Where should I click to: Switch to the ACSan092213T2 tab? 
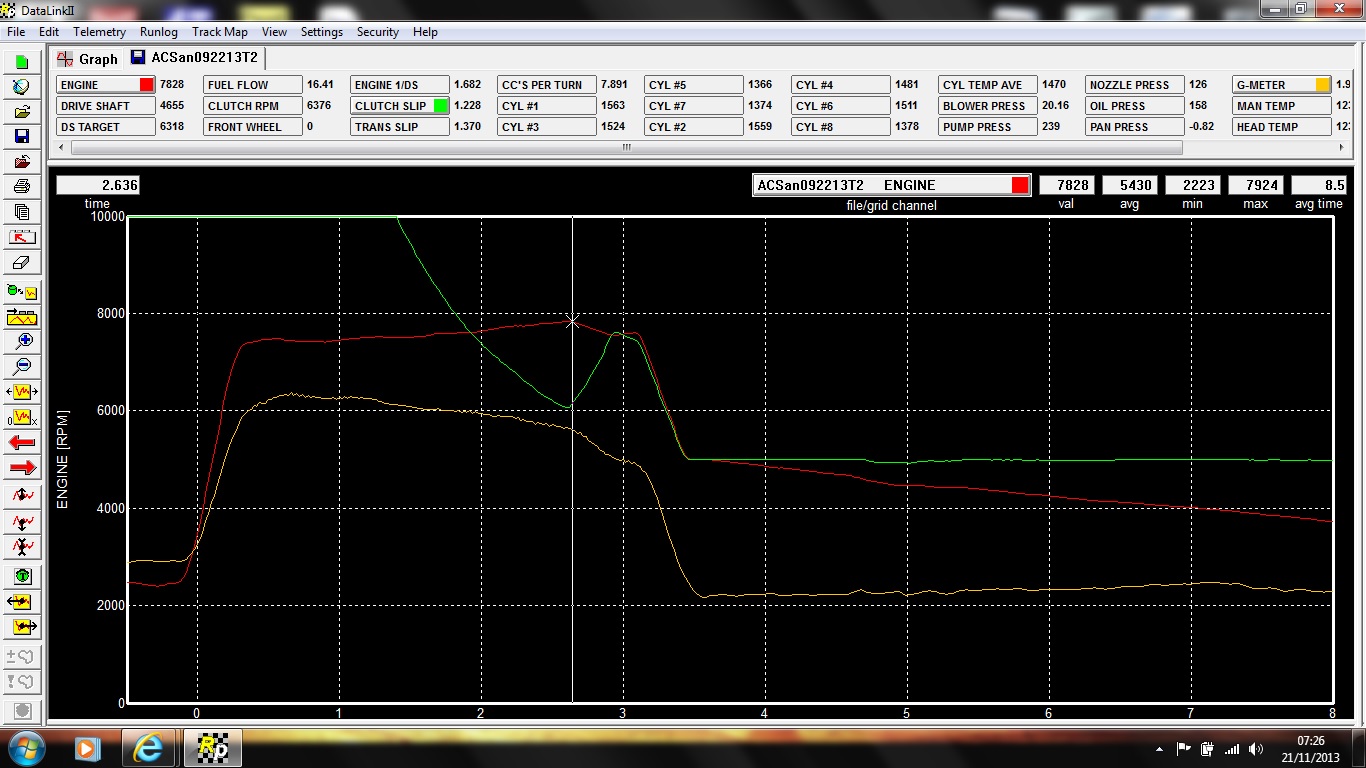[x=195, y=58]
